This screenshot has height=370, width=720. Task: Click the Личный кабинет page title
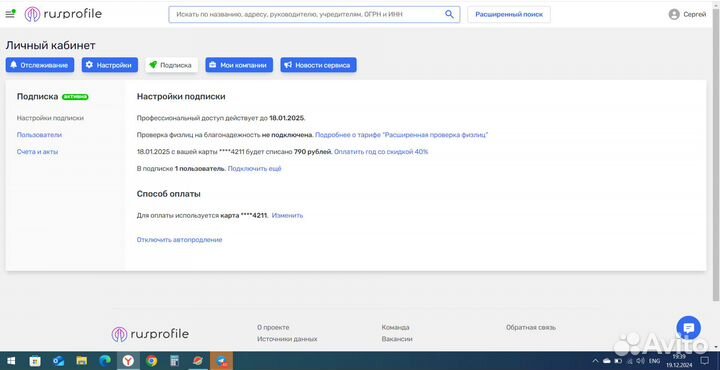(51, 45)
